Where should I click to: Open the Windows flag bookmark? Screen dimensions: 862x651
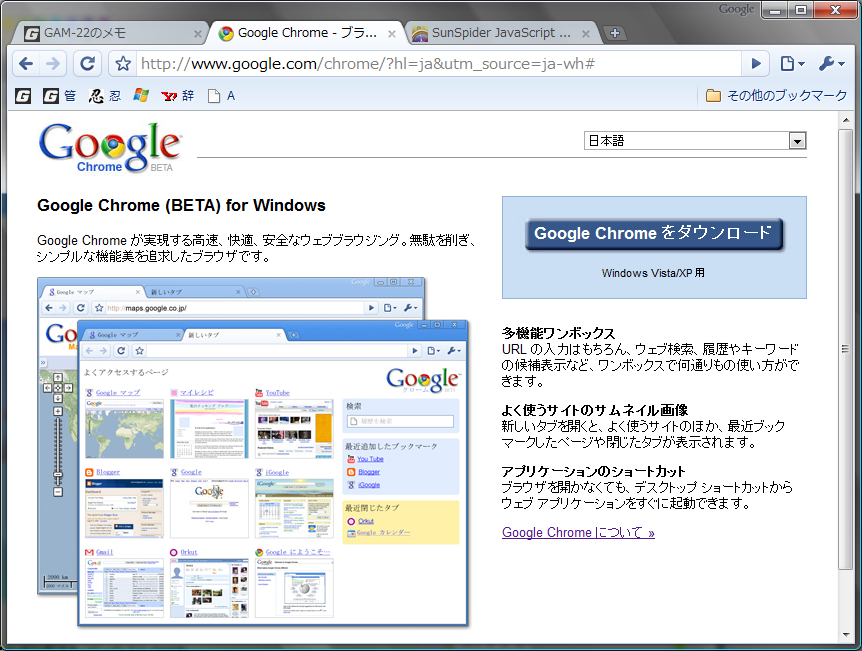(141, 96)
